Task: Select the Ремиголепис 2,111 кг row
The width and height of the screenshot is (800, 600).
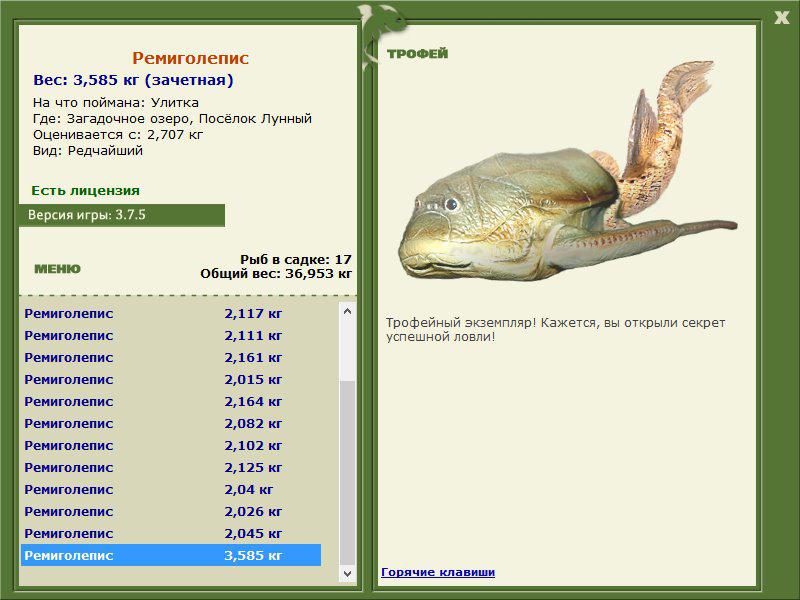Action: click(171, 335)
